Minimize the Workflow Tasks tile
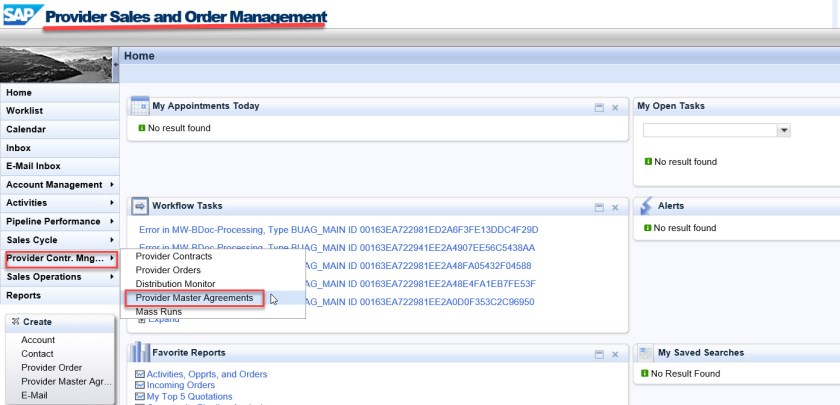 tap(599, 207)
